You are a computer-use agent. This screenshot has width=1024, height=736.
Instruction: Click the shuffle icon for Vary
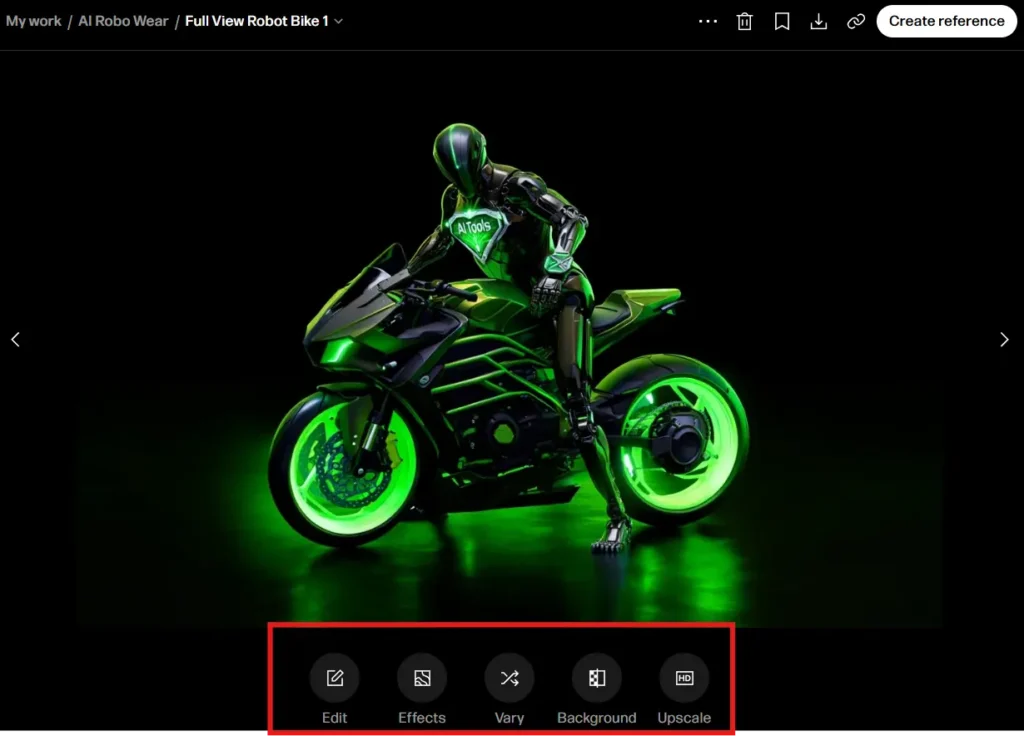point(509,677)
